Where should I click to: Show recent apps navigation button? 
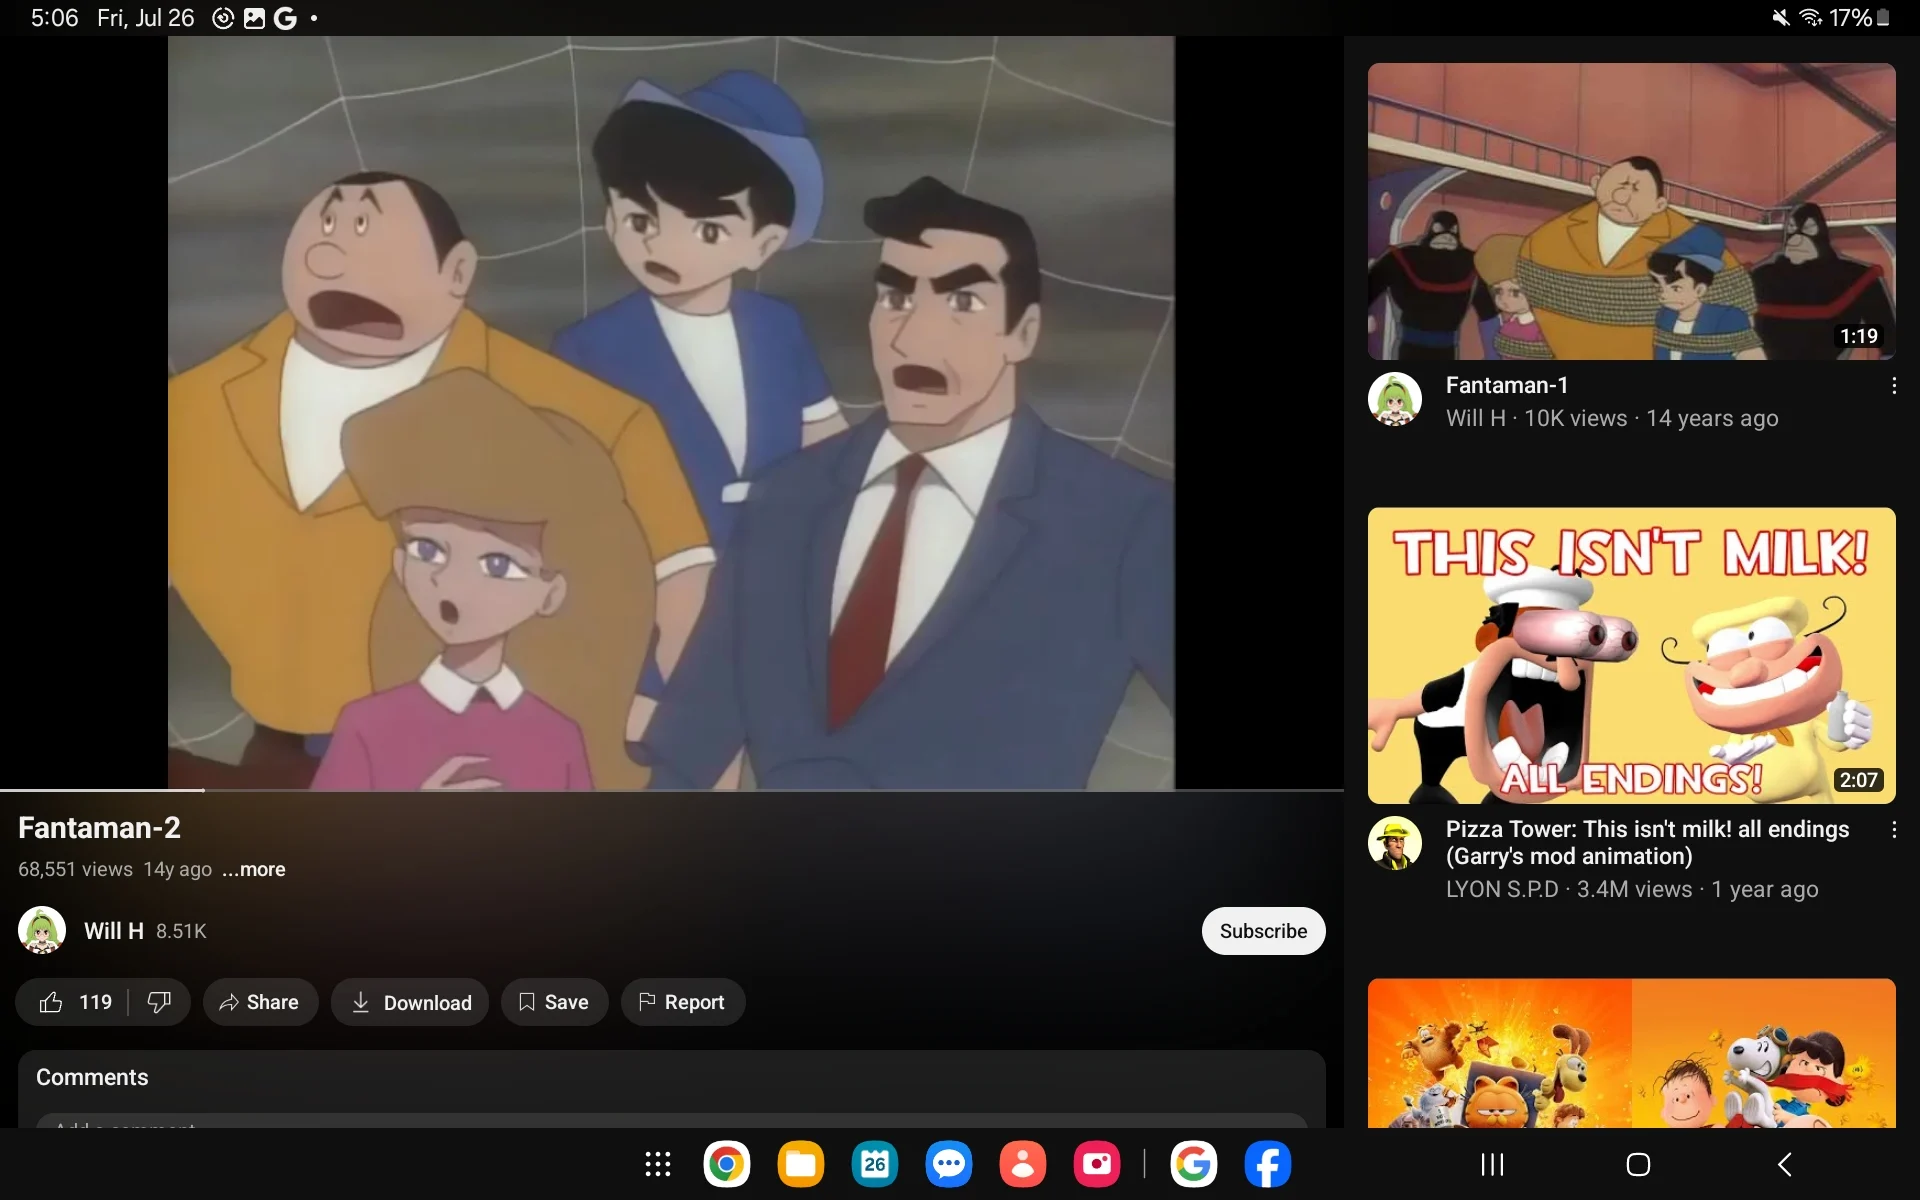tap(1492, 1164)
